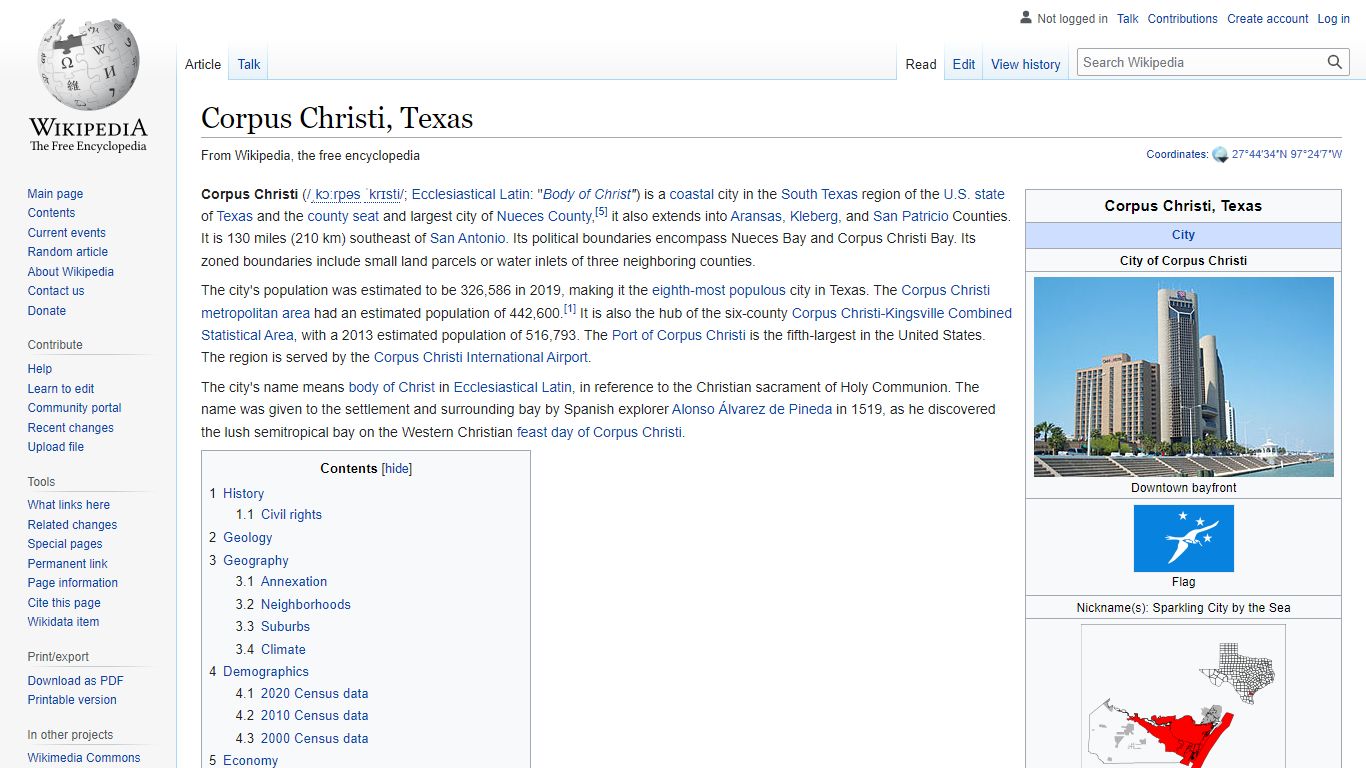Viewport: 1366px width, 768px height.
Task: Open Related changes tool
Action: 72,525
